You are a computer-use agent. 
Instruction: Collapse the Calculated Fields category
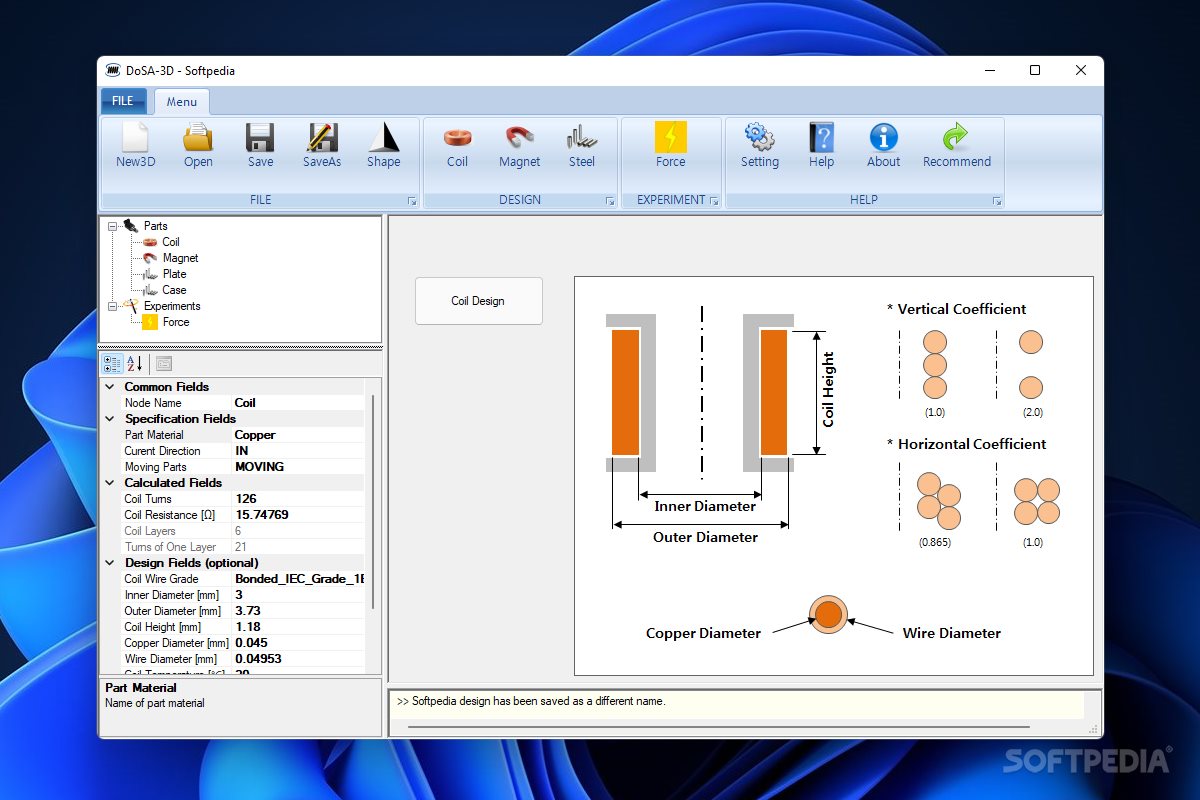[x=110, y=483]
